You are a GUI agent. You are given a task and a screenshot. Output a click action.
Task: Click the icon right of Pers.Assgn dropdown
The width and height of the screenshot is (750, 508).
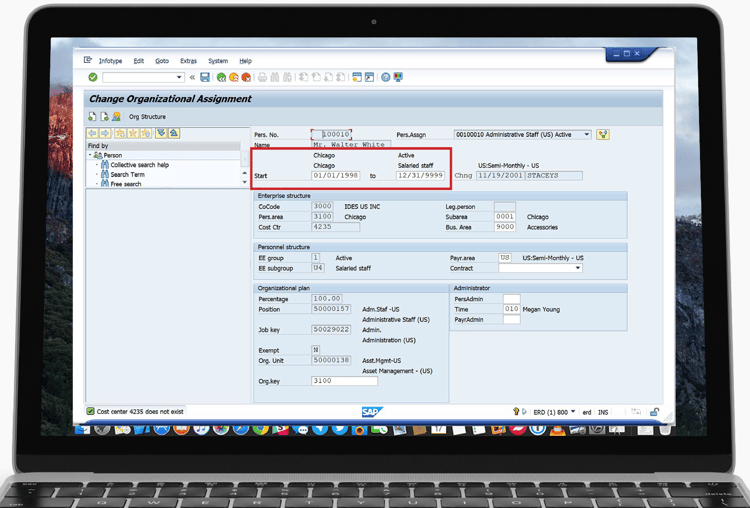[x=603, y=135]
